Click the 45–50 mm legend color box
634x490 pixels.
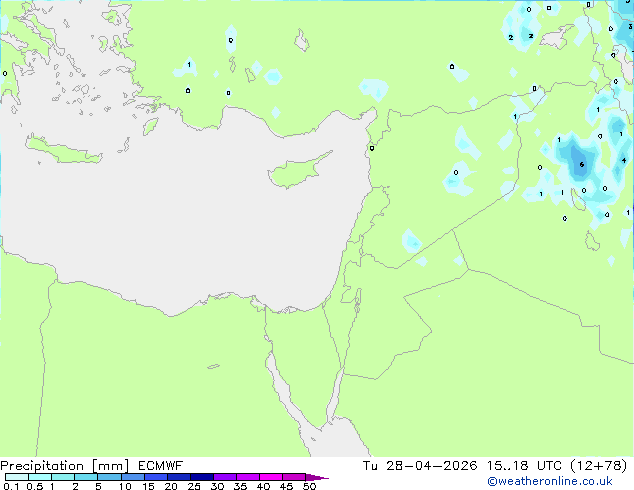(294, 477)
